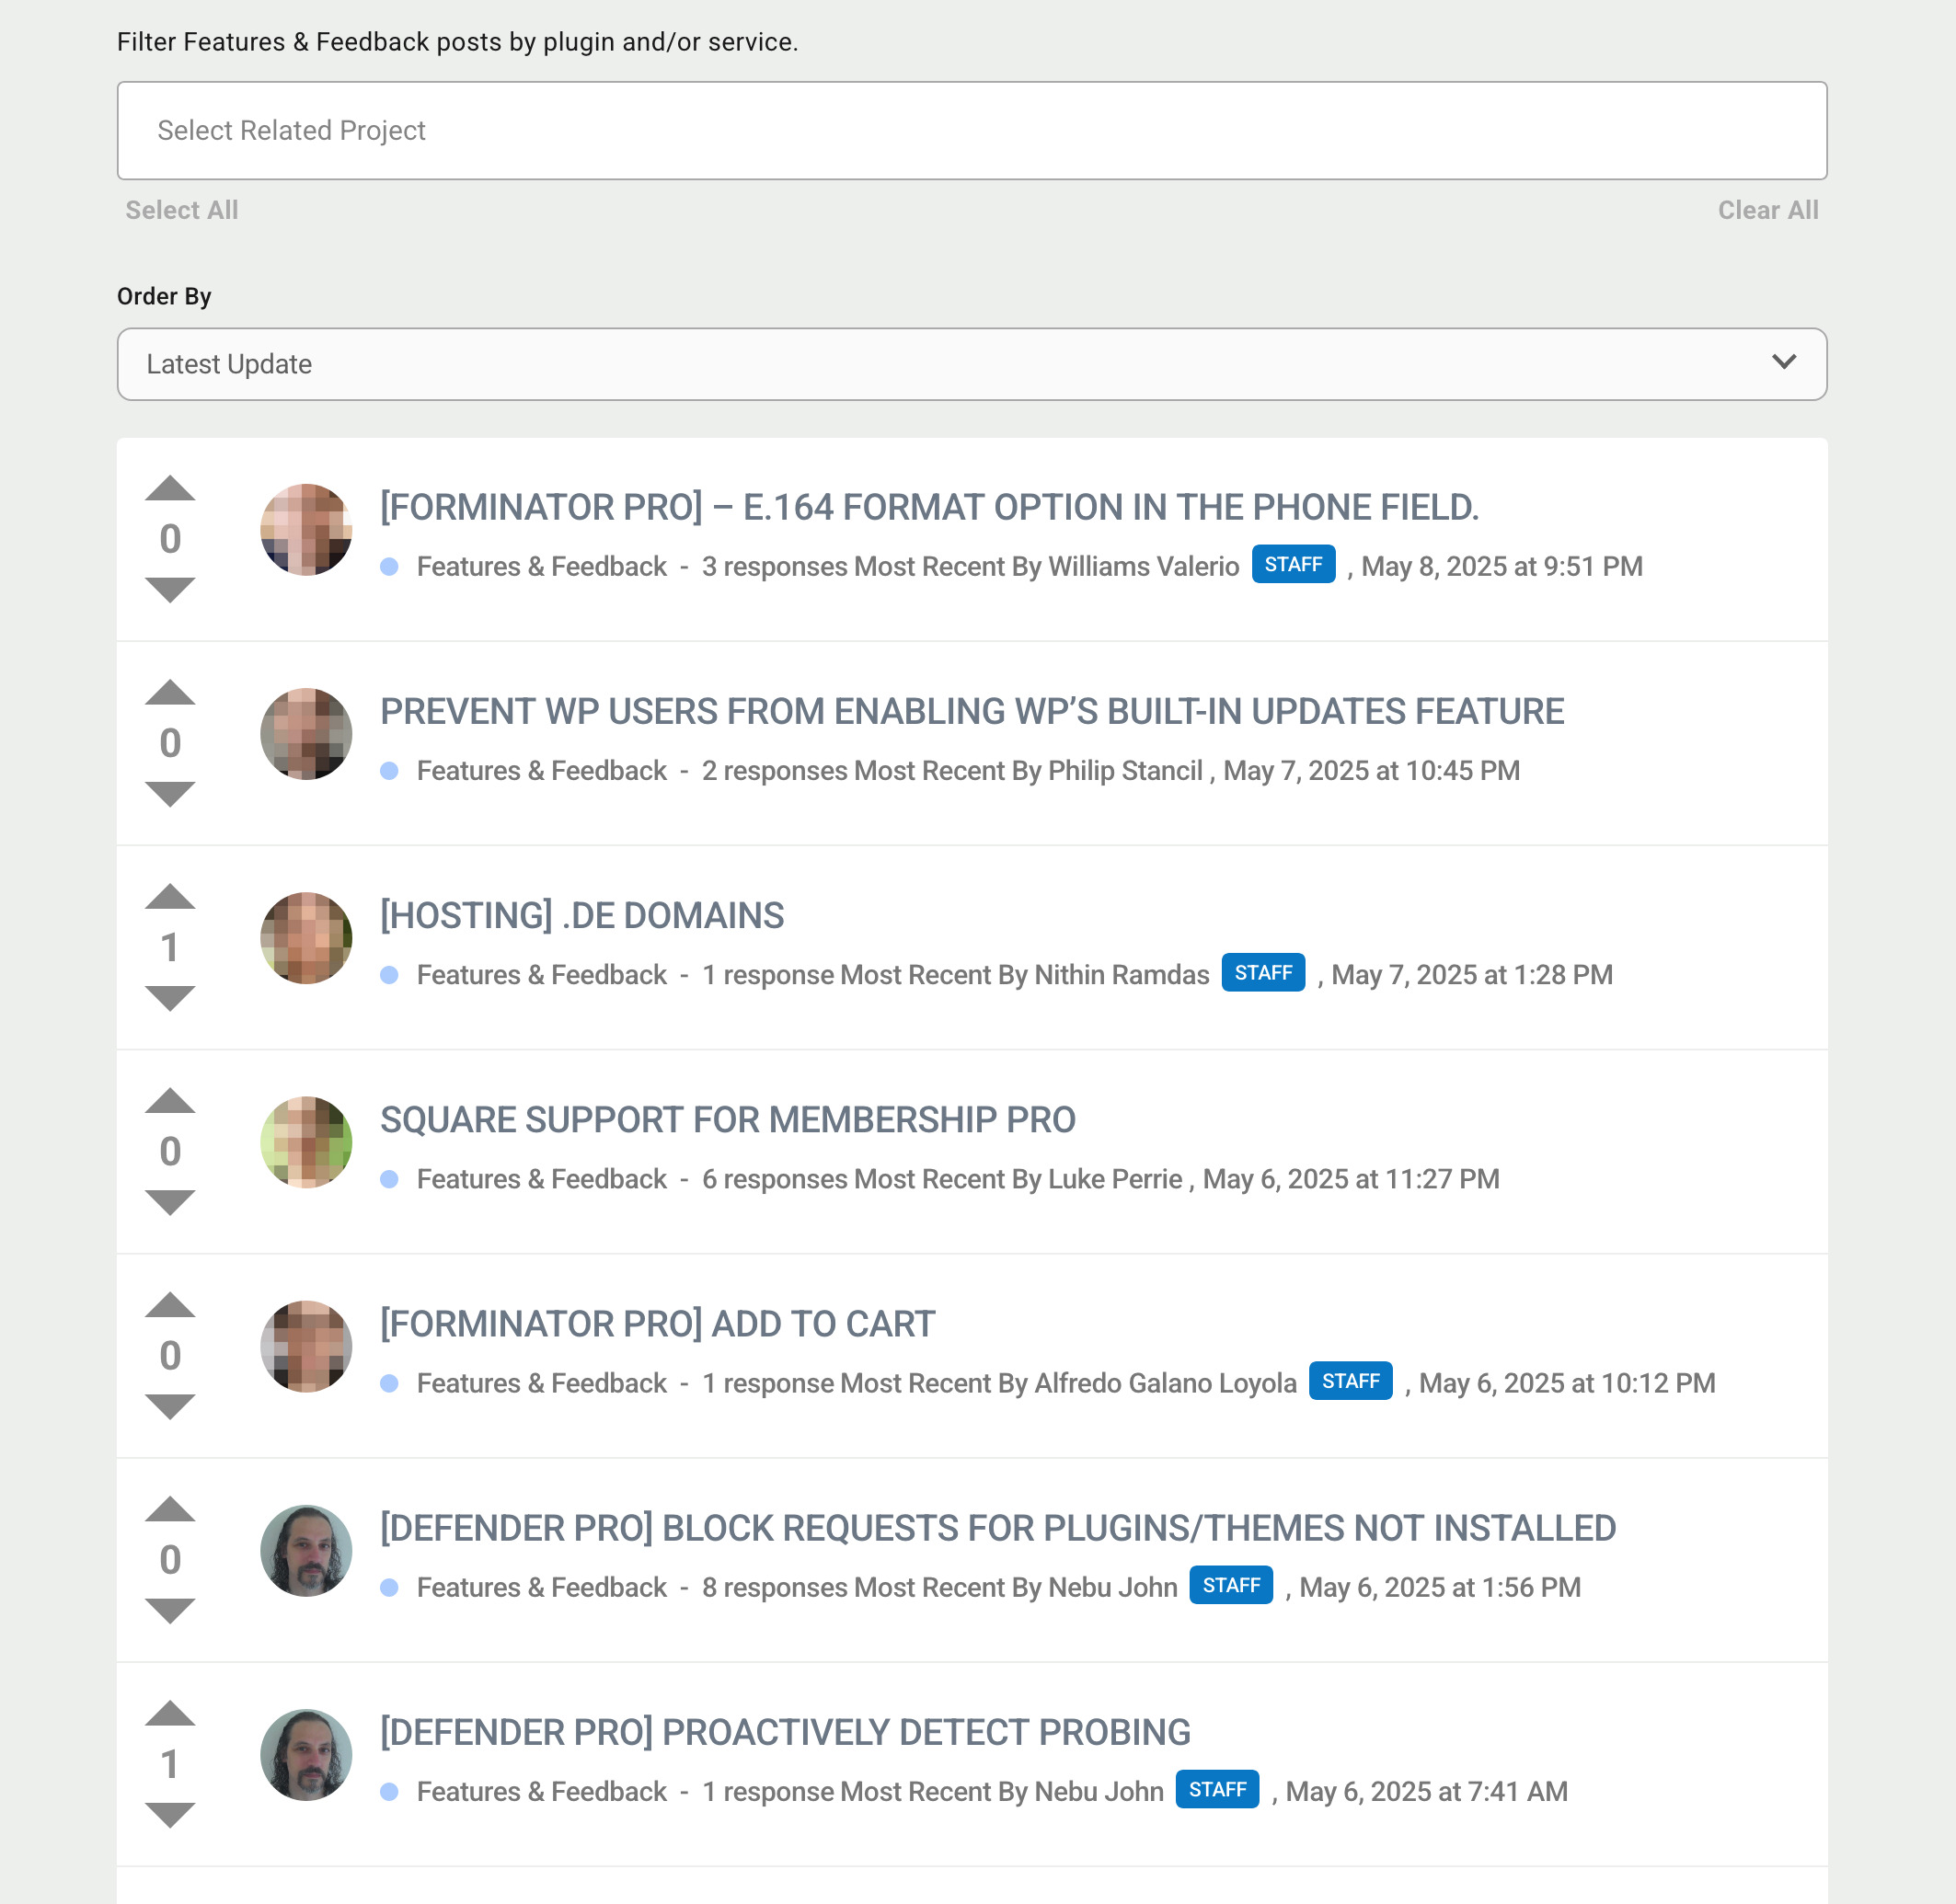
Task: Click Features & Feedback category on Square Support post
Action: [x=541, y=1179]
